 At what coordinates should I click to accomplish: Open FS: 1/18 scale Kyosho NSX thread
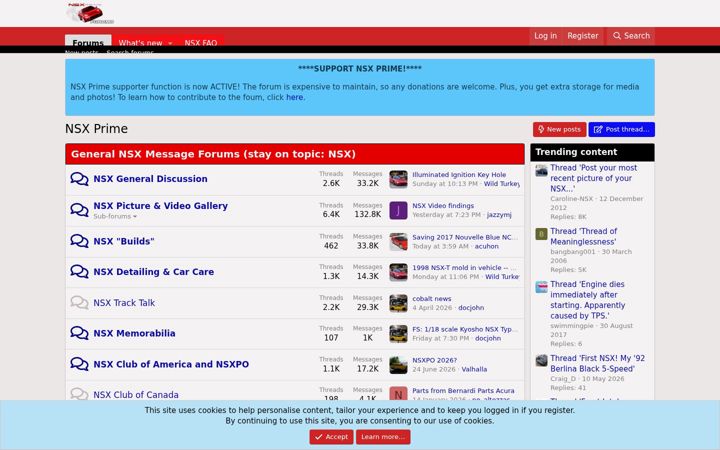(x=465, y=329)
